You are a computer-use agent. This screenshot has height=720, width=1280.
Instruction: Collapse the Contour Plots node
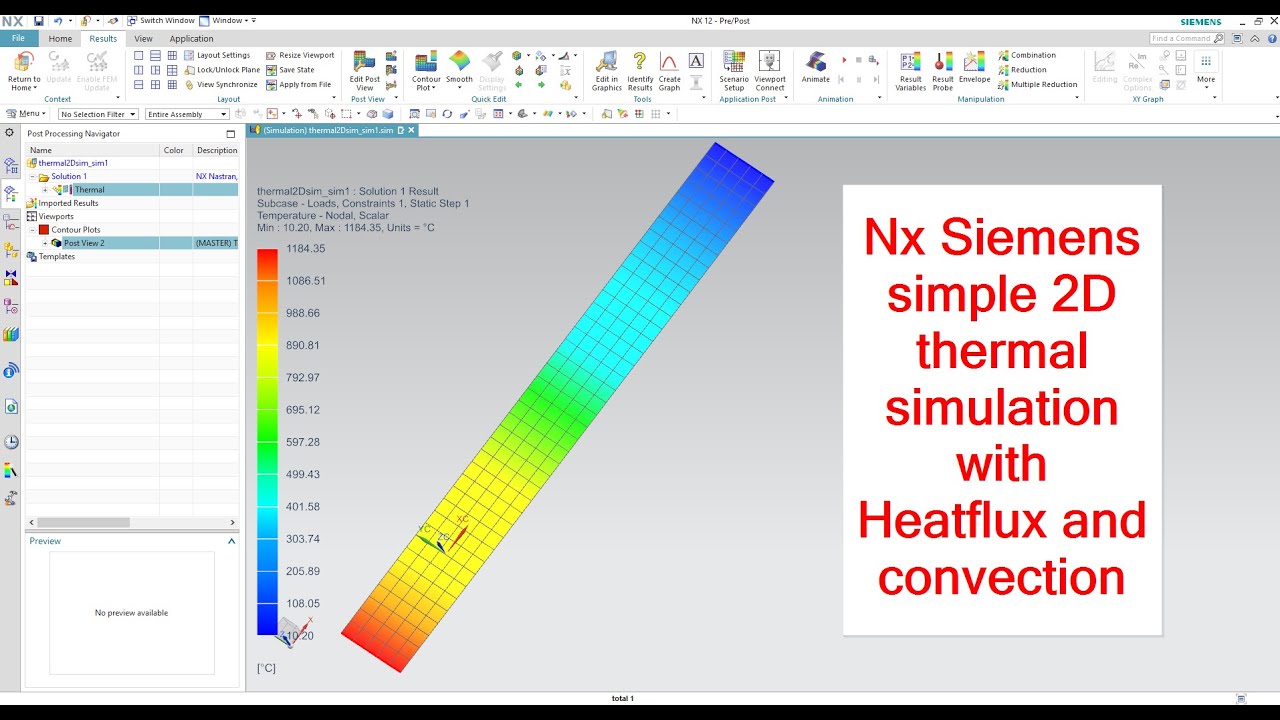pyautogui.click(x=32, y=230)
